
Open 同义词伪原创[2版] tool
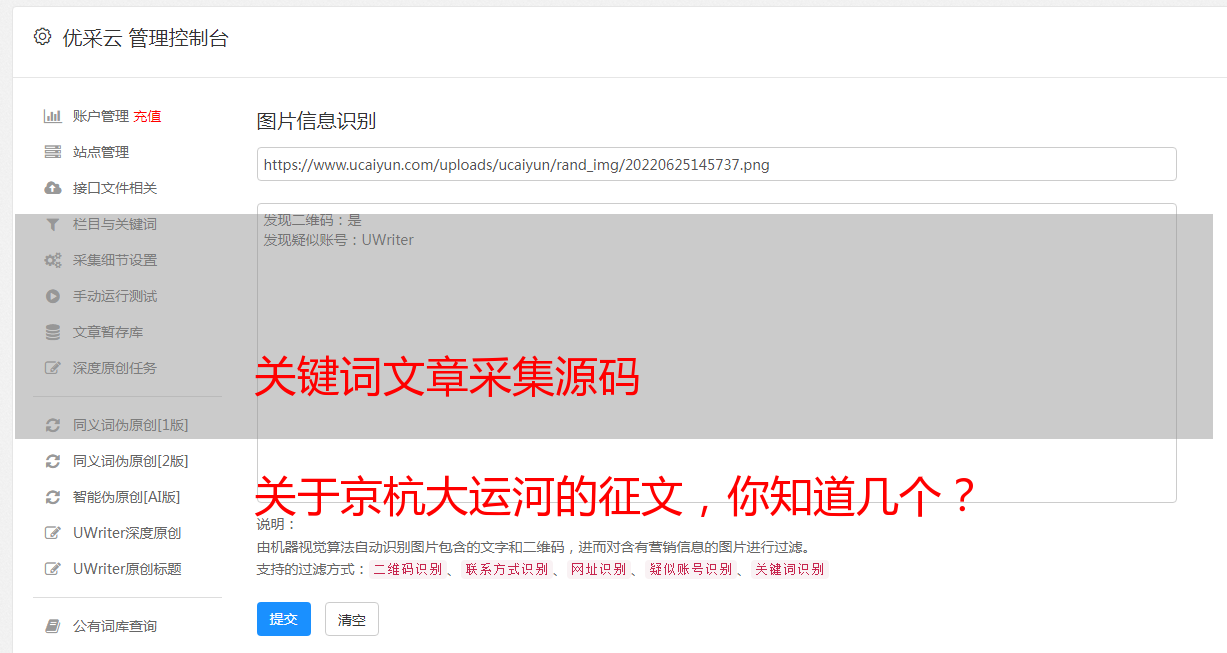(x=130, y=461)
